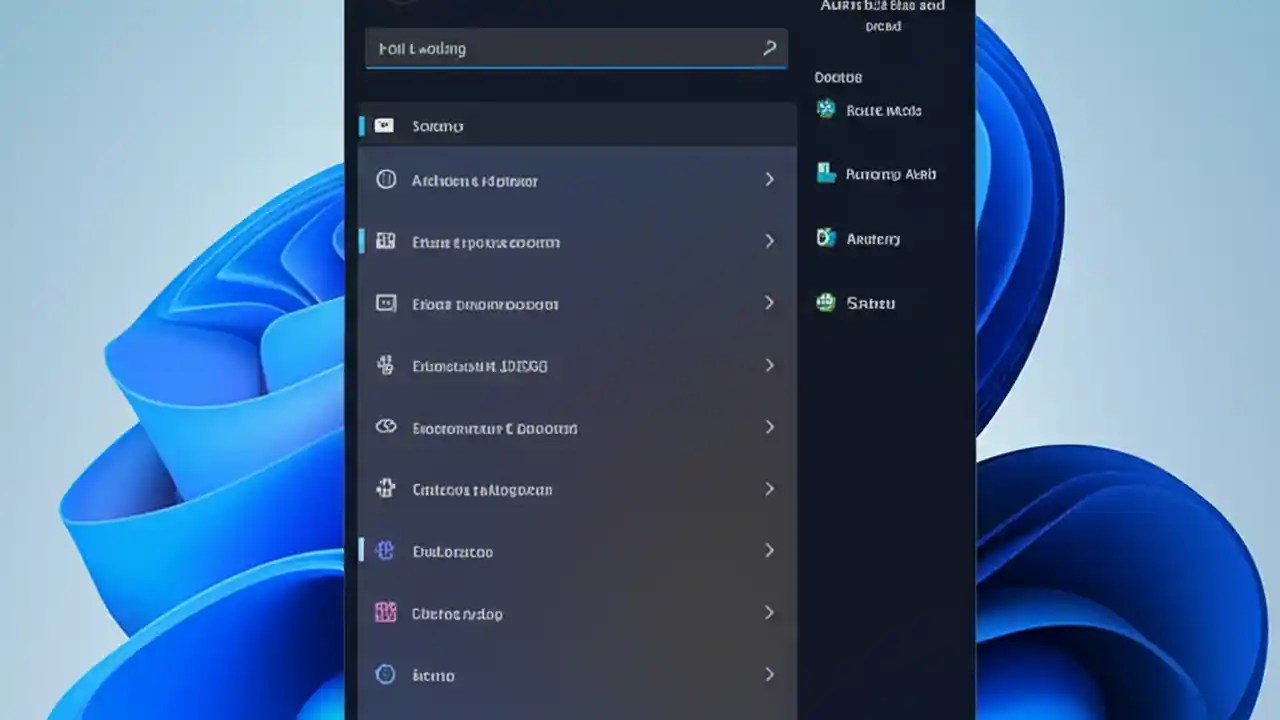Expand the arrow on the bottom settings row

pos(769,674)
